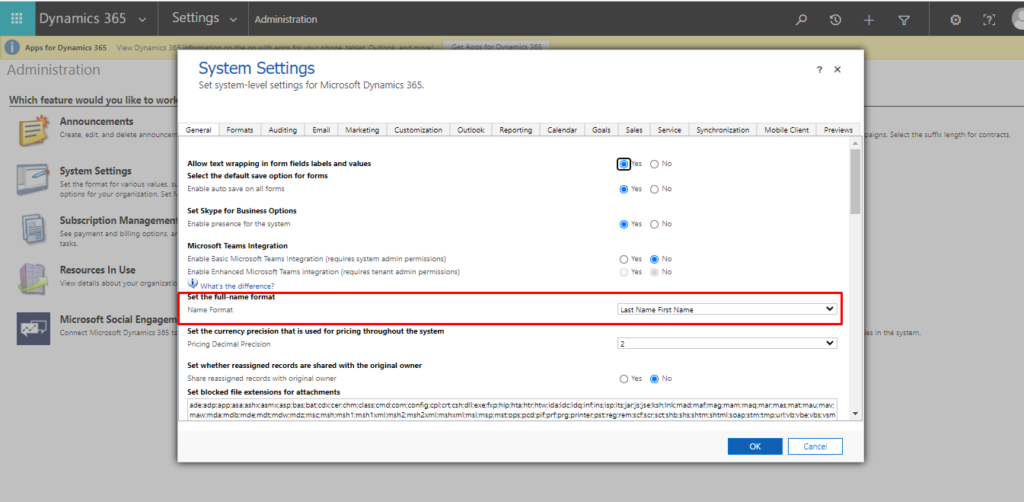Image resolution: width=1024 pixels, height=502 pixels.
Task: Select No for share reassigned records with original owner
Action: click(x=654, y=379)
